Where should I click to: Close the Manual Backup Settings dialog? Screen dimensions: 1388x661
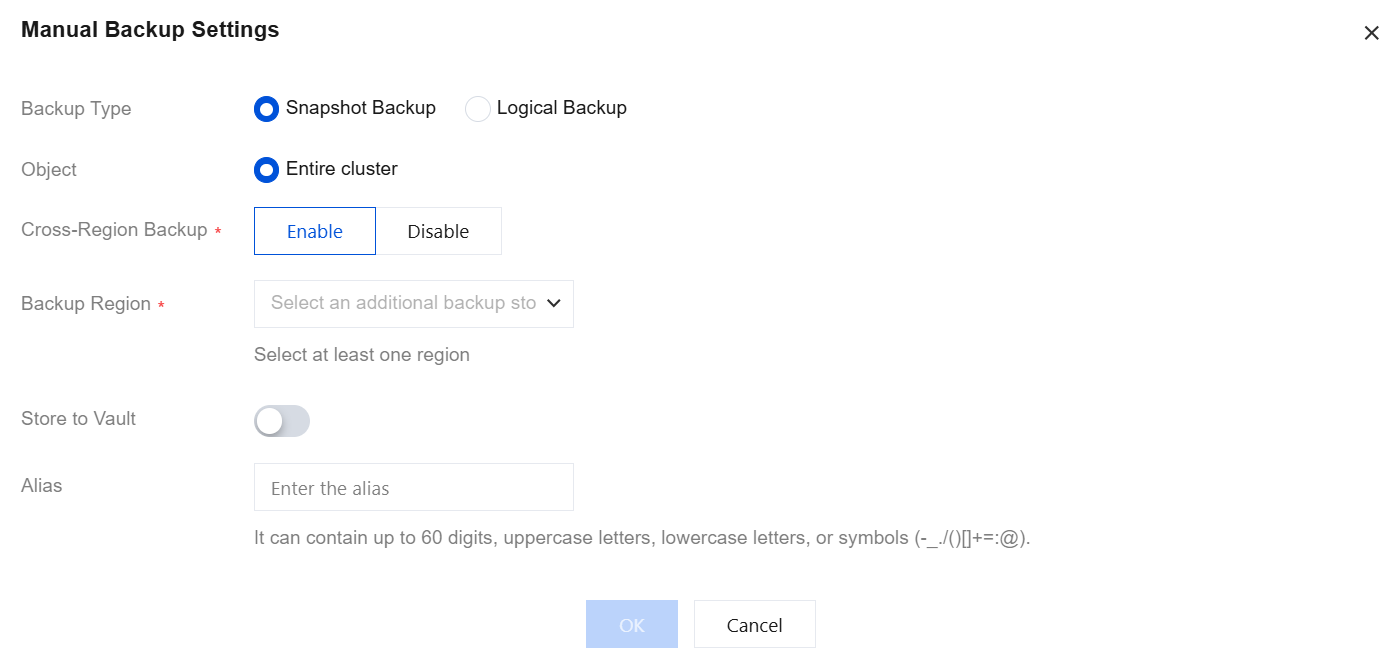click(1371, 33)
